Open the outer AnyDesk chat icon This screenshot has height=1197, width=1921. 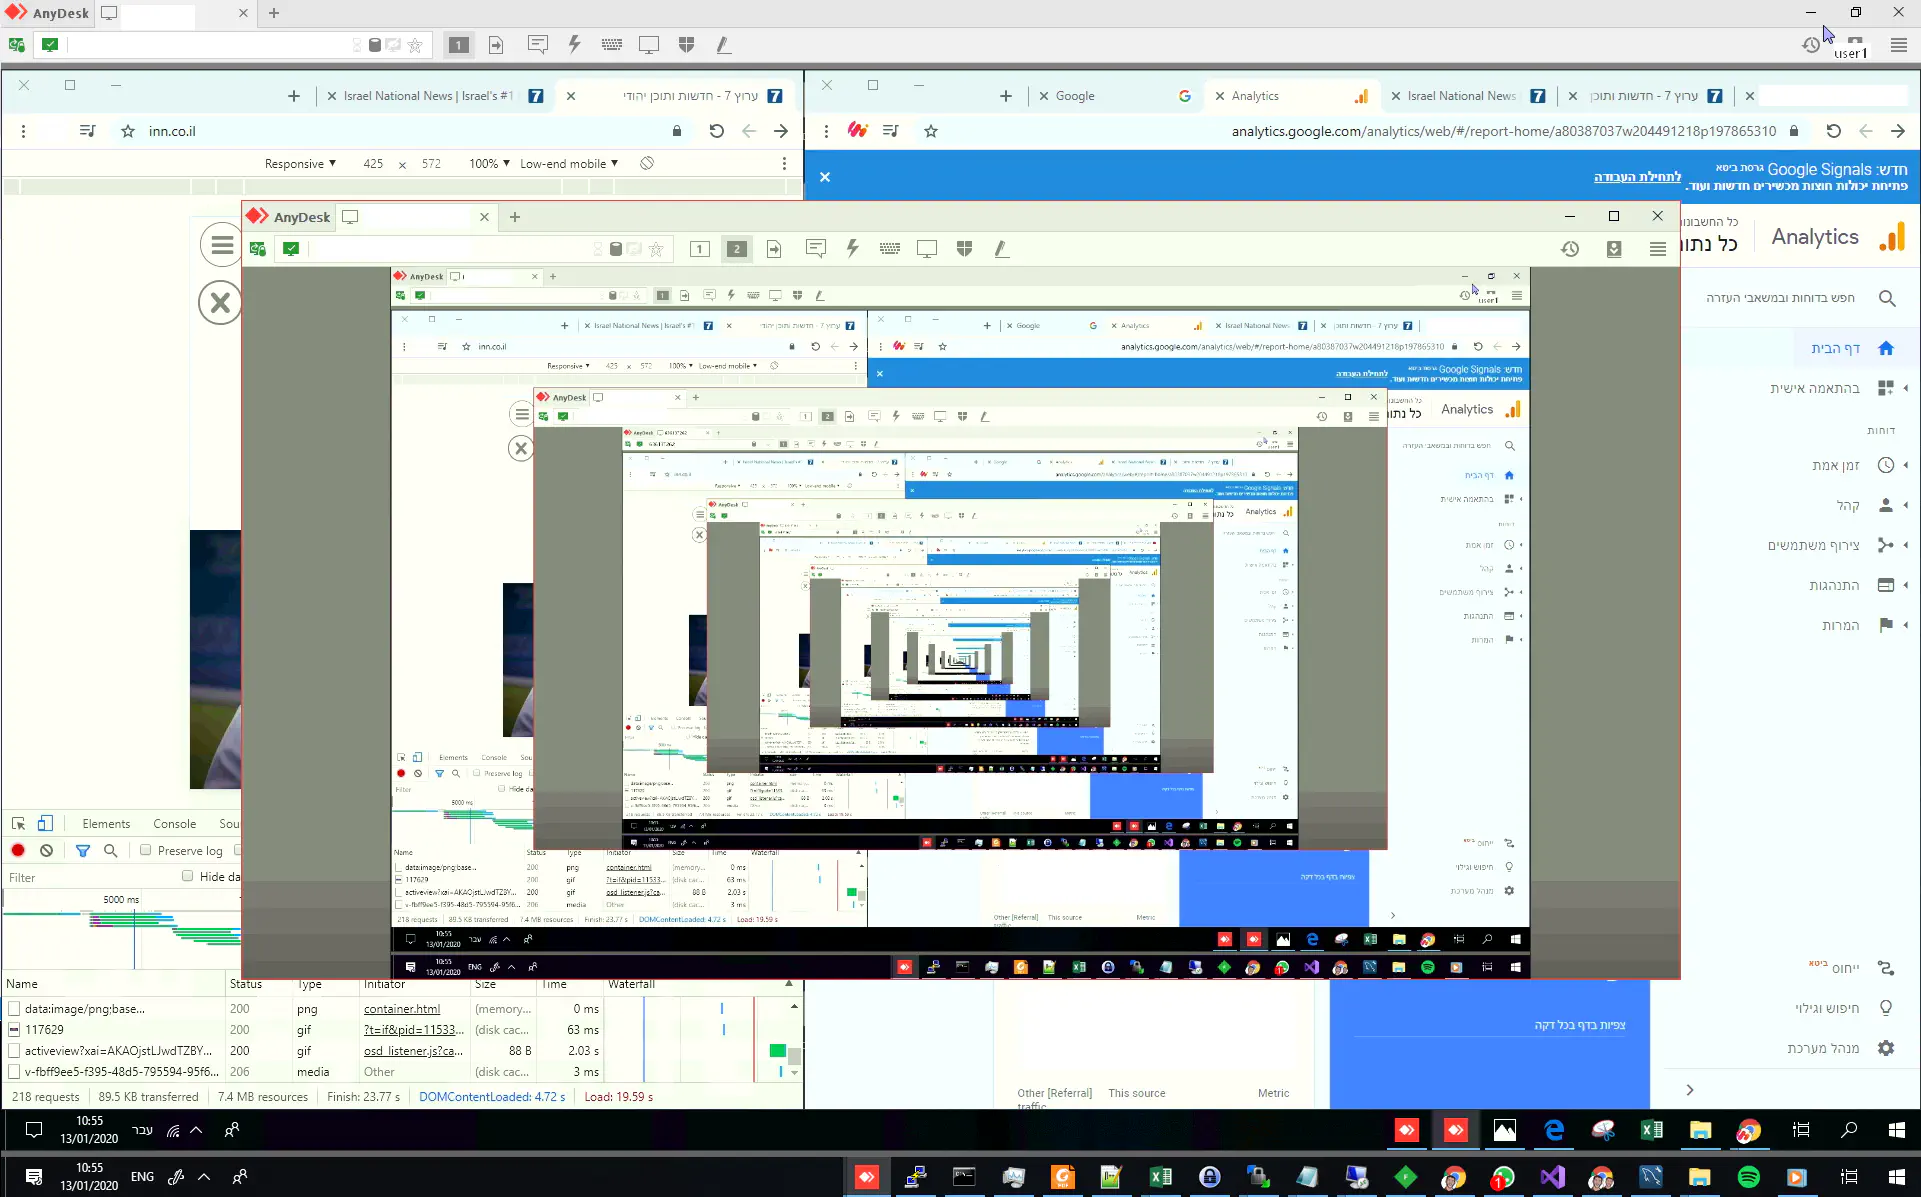click(x=537, y=44)
